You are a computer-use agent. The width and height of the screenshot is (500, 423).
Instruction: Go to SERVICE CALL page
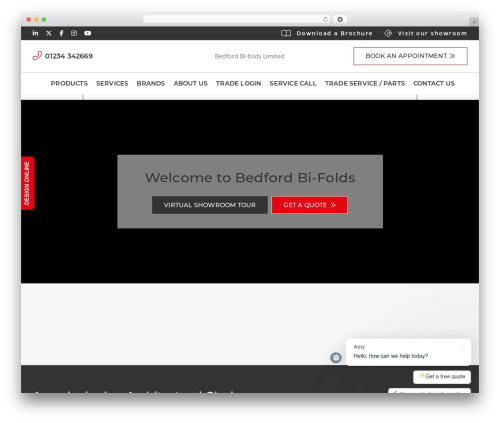tap(293, 83)
